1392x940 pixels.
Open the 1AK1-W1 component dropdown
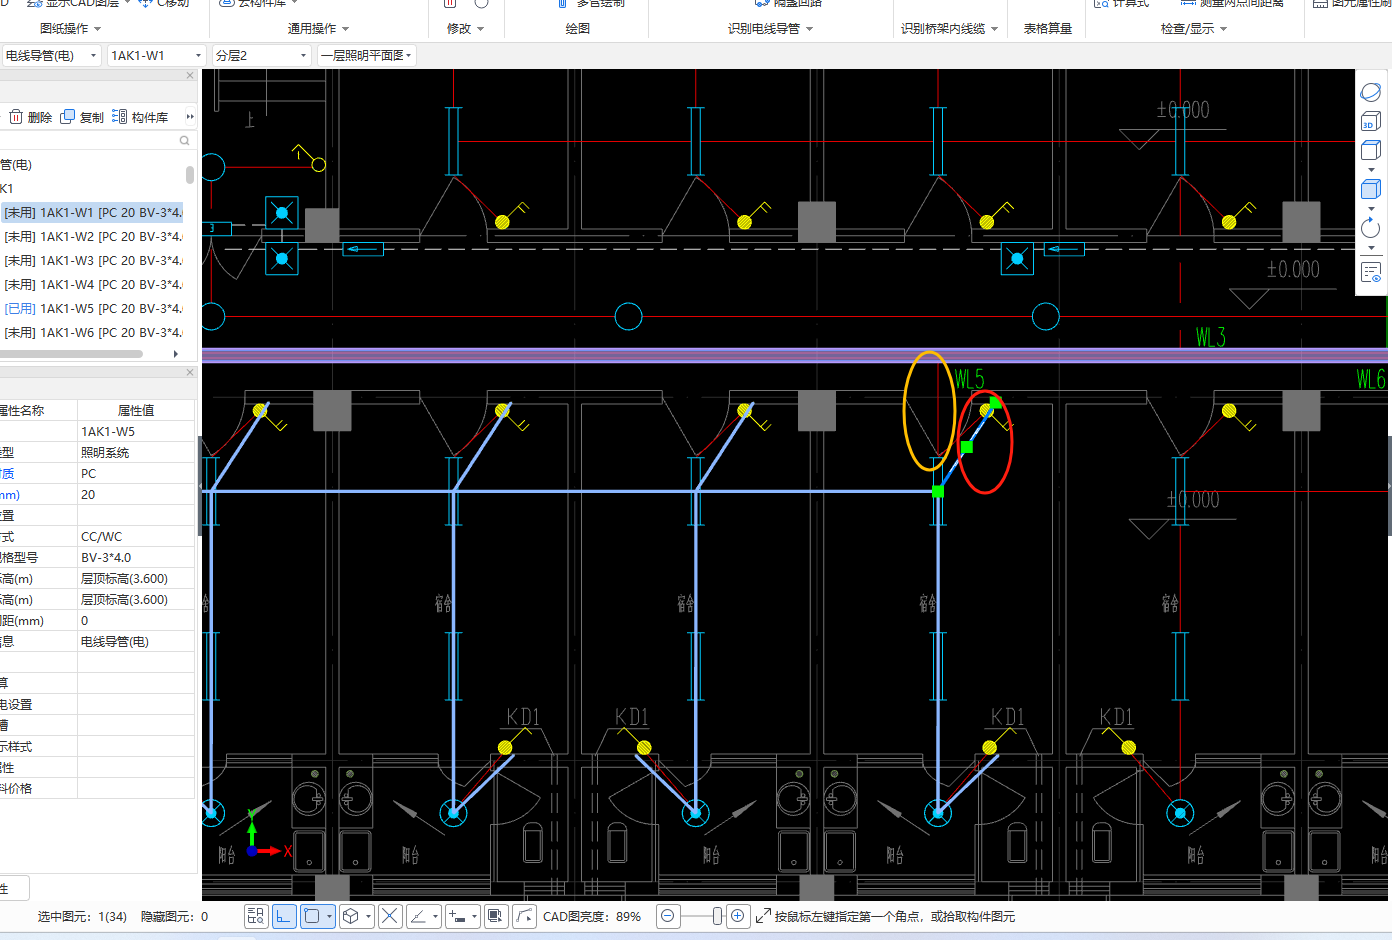pos(156,55)
